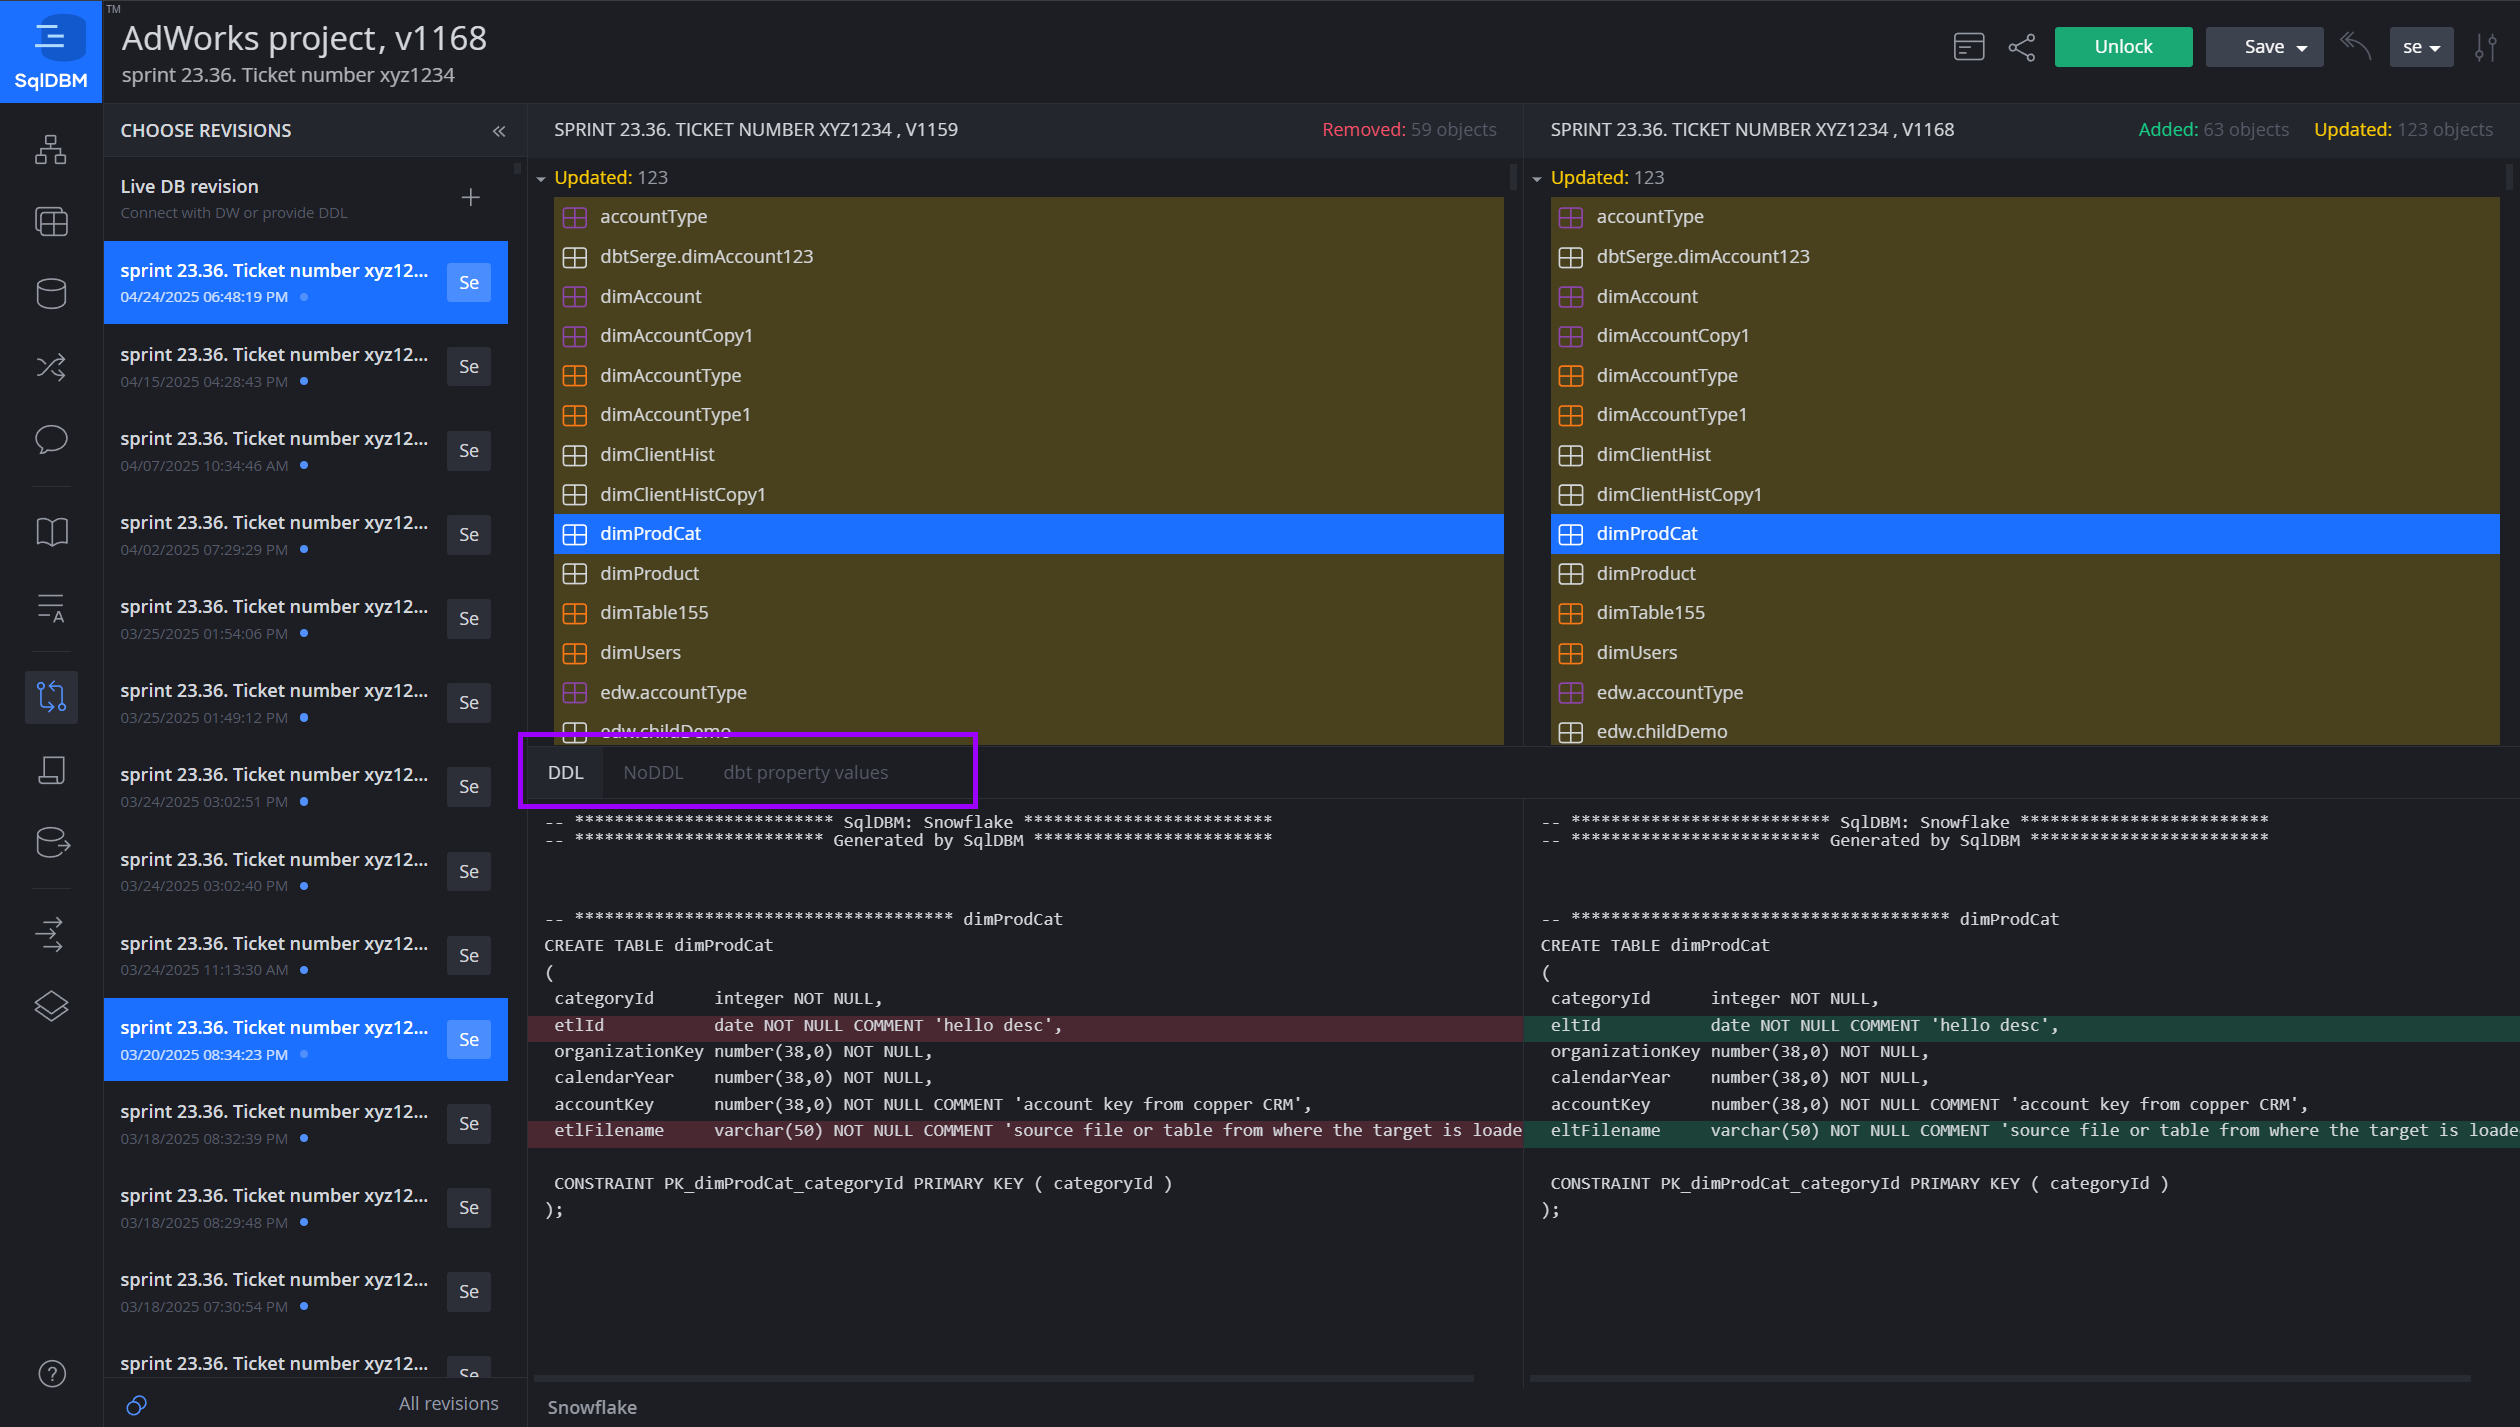Open the settings sliders icon top right
This screenshot has width=2520, height=1427.
coord(2488,46)
